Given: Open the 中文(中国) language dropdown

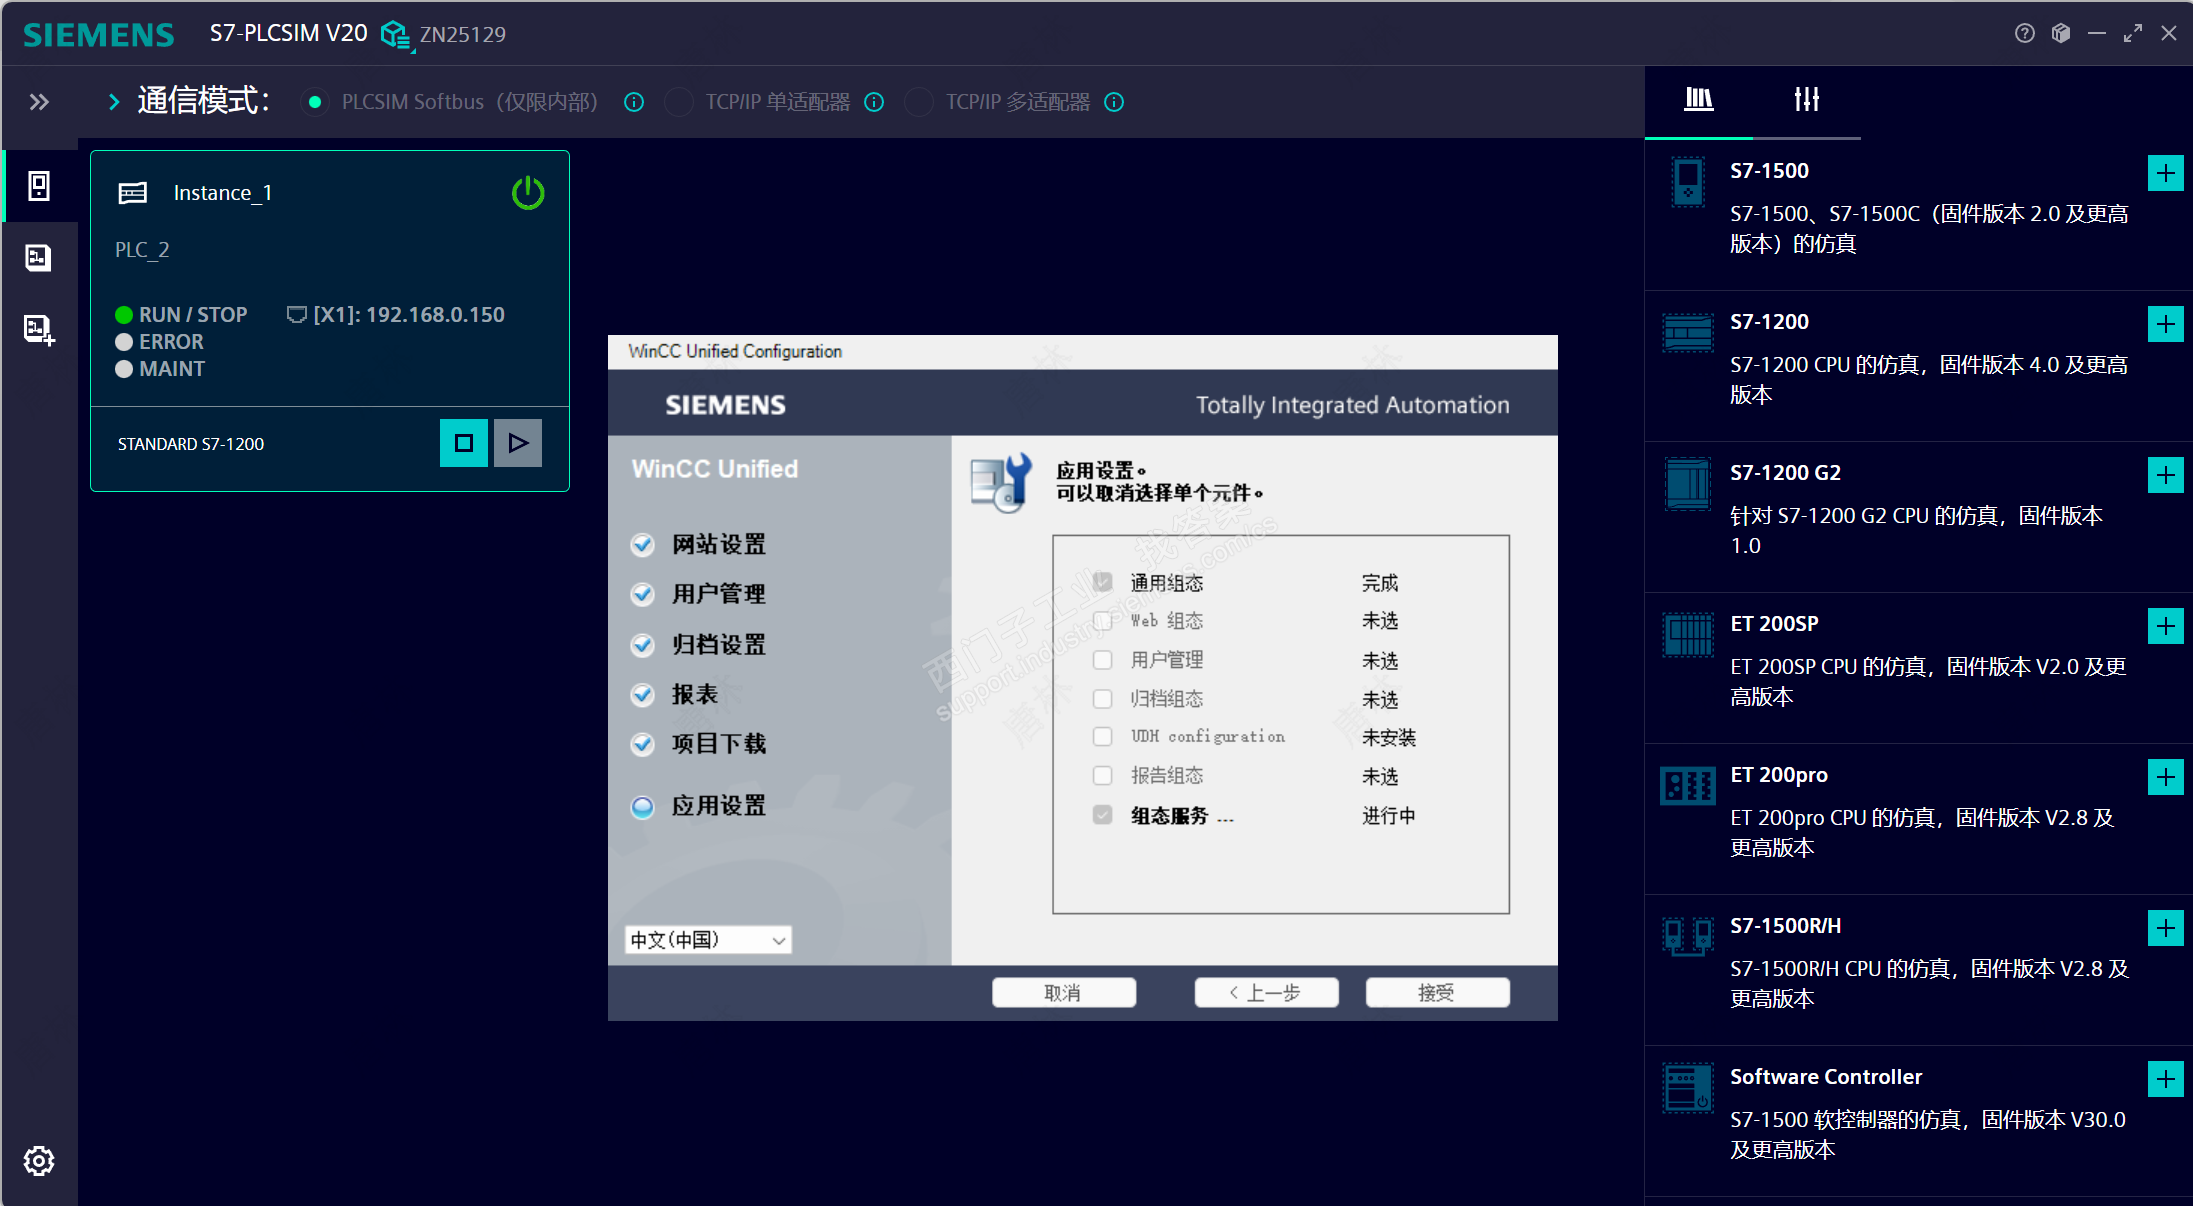Looking at the screenshot, I should point(708,939).
